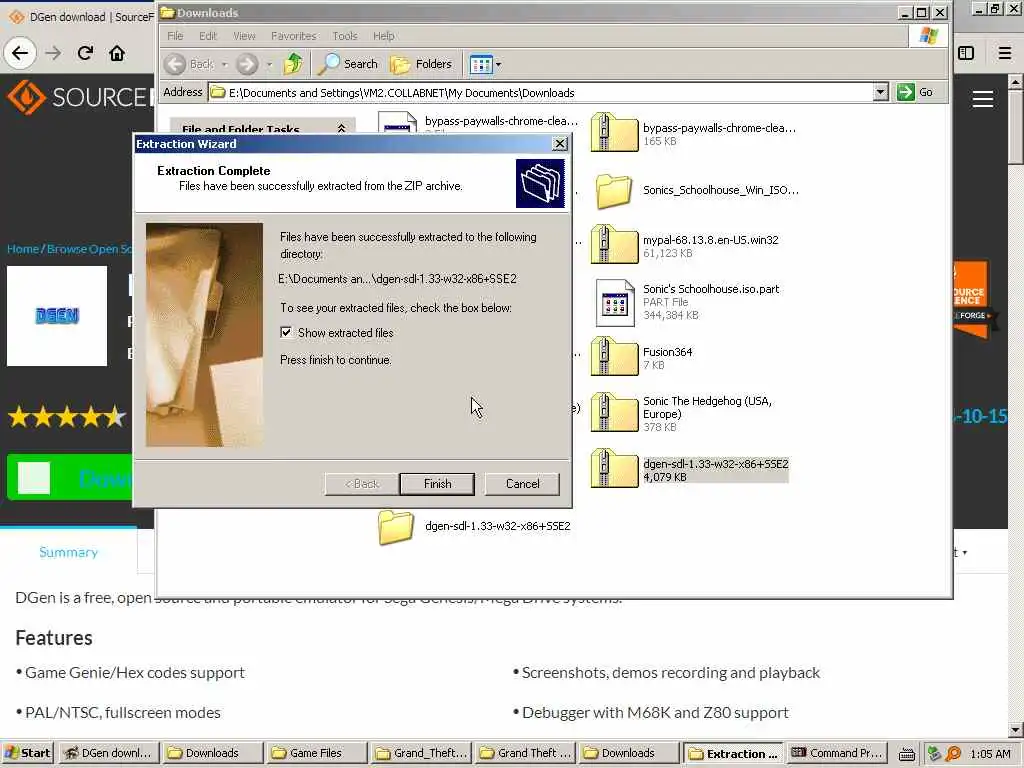This screenshot has width=1024, height=768.
Task: Go to the browser home page icon
Action: [x=117, y=53]
